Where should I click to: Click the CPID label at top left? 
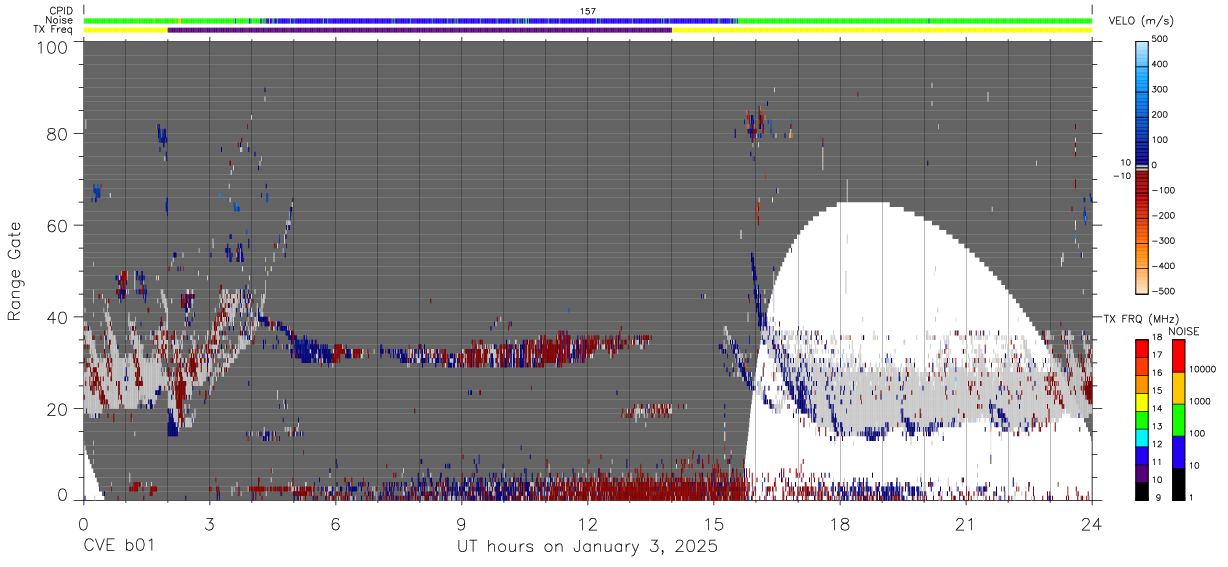61,11
